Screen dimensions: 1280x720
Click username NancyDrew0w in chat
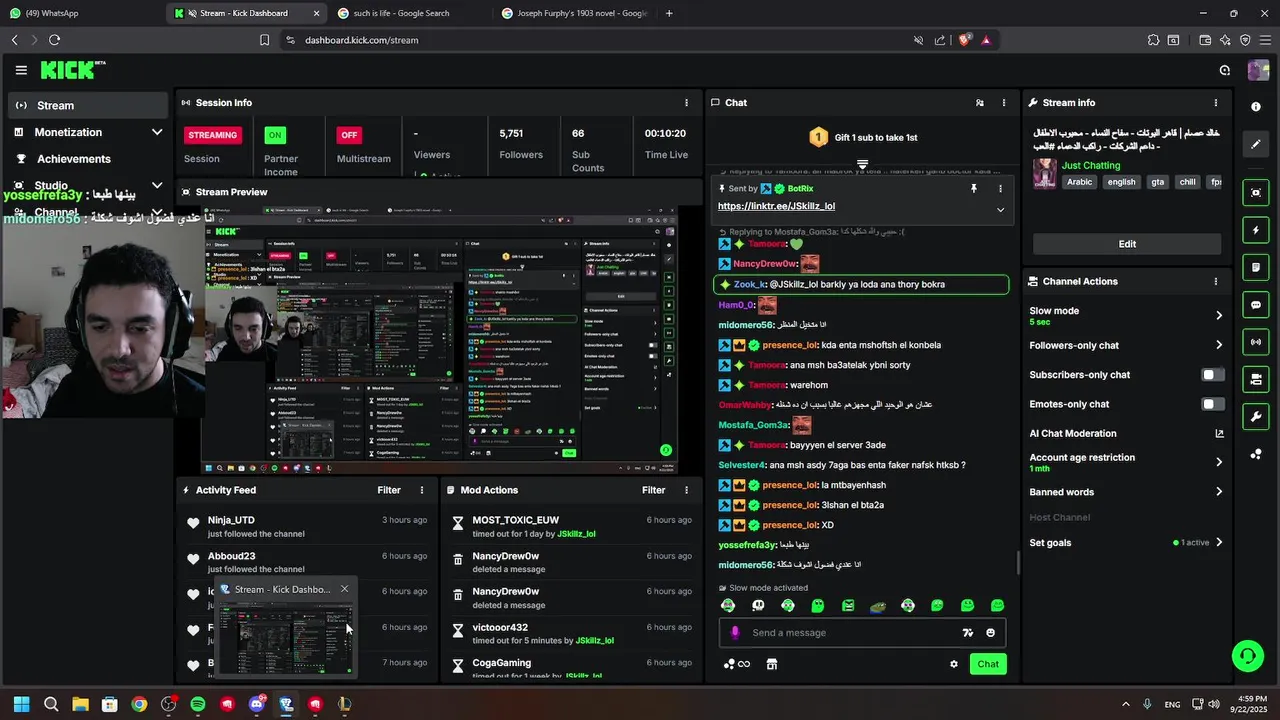[765, 264]
